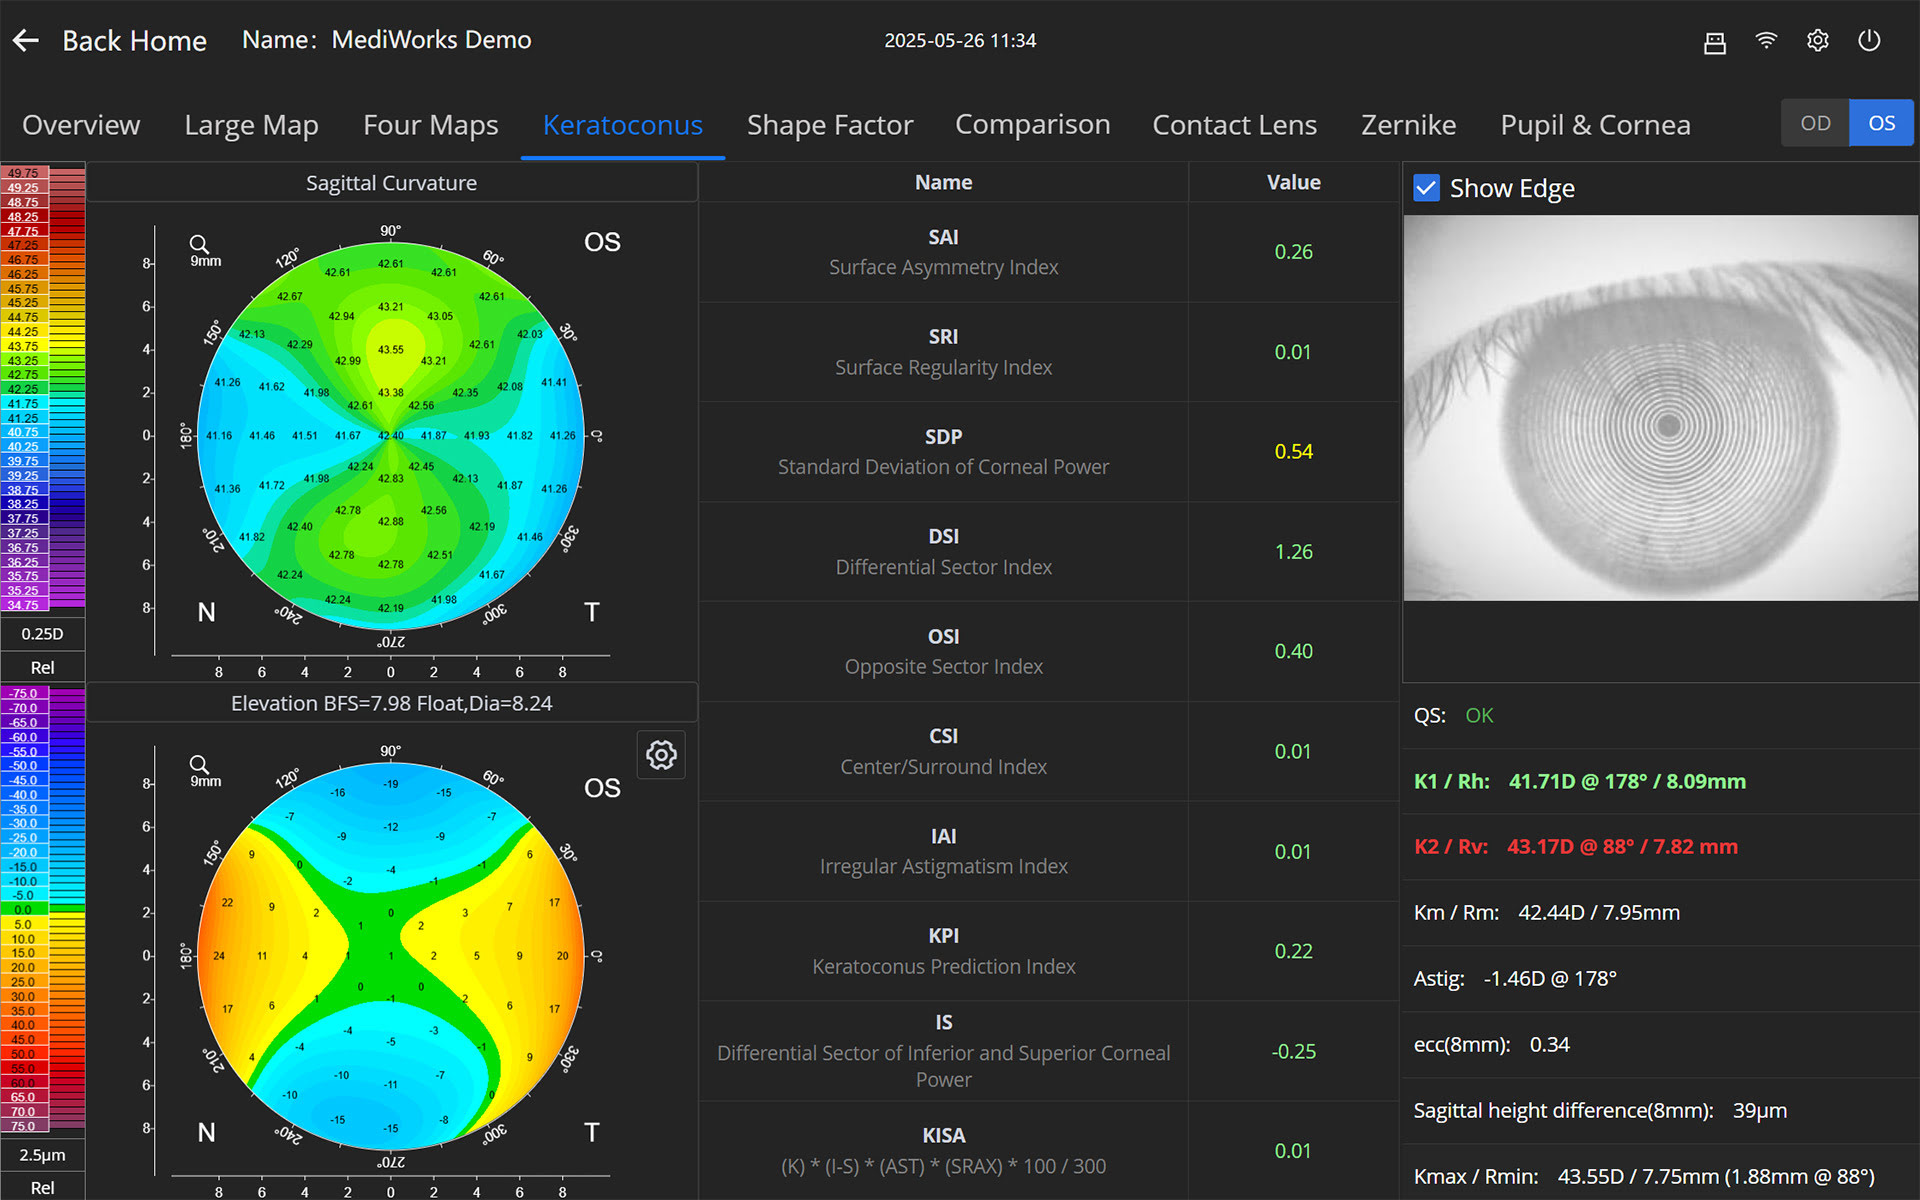This screenshot has width=1920, height=1200.
Task: Open Elevation BFS map type selector
Action: click(391, 703)
